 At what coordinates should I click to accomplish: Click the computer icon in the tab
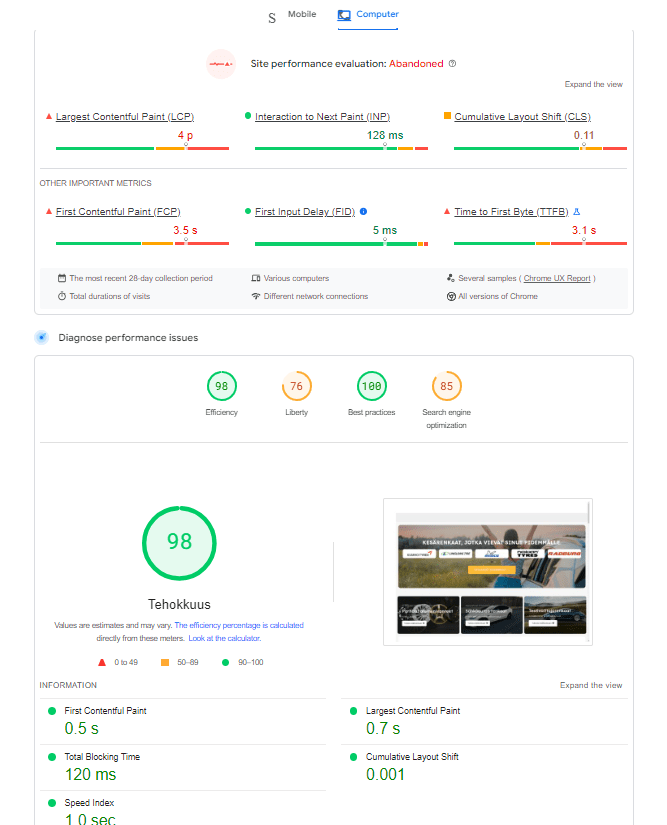[x=344, y=15]
